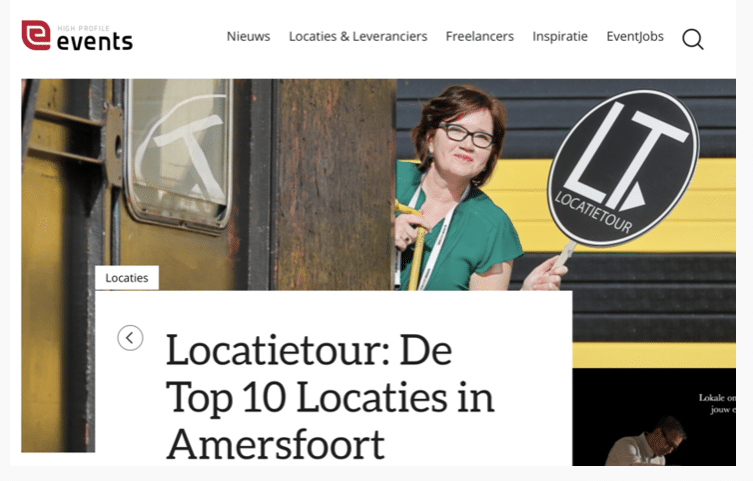
Task: Click the round LT Locatietour sign
Action: pyautogui.click(x=623, y=168)
